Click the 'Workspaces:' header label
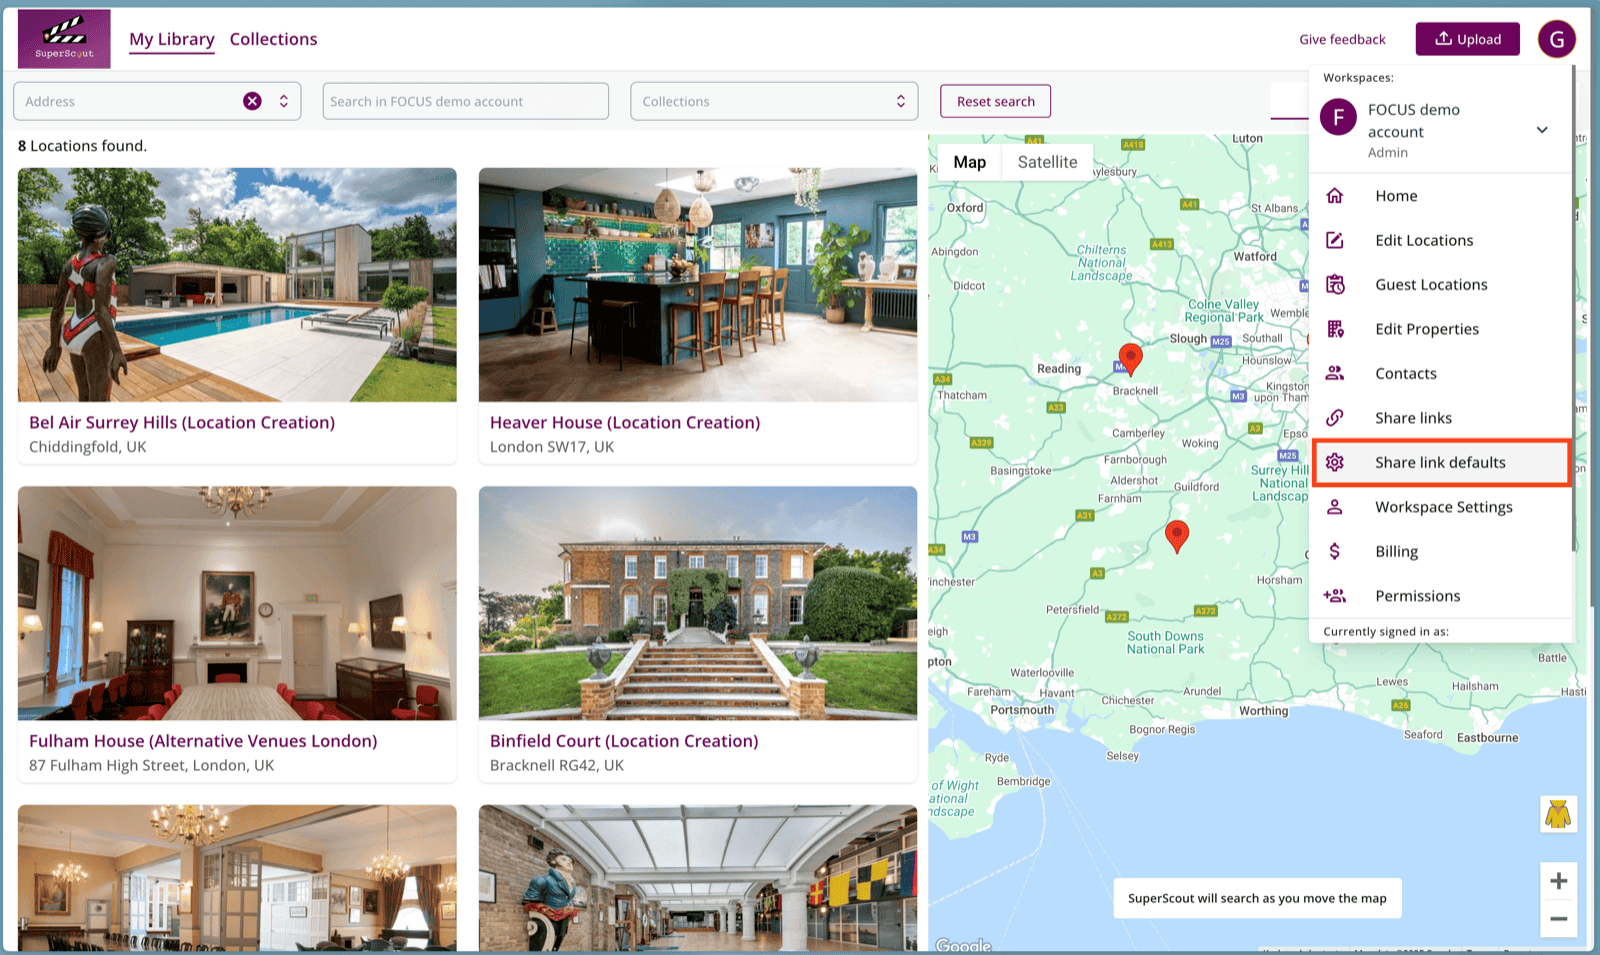 click(1358, 77)
